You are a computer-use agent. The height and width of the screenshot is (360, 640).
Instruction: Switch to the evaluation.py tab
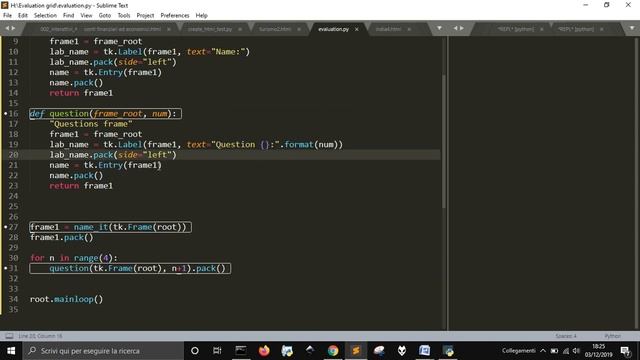point(333,29)
